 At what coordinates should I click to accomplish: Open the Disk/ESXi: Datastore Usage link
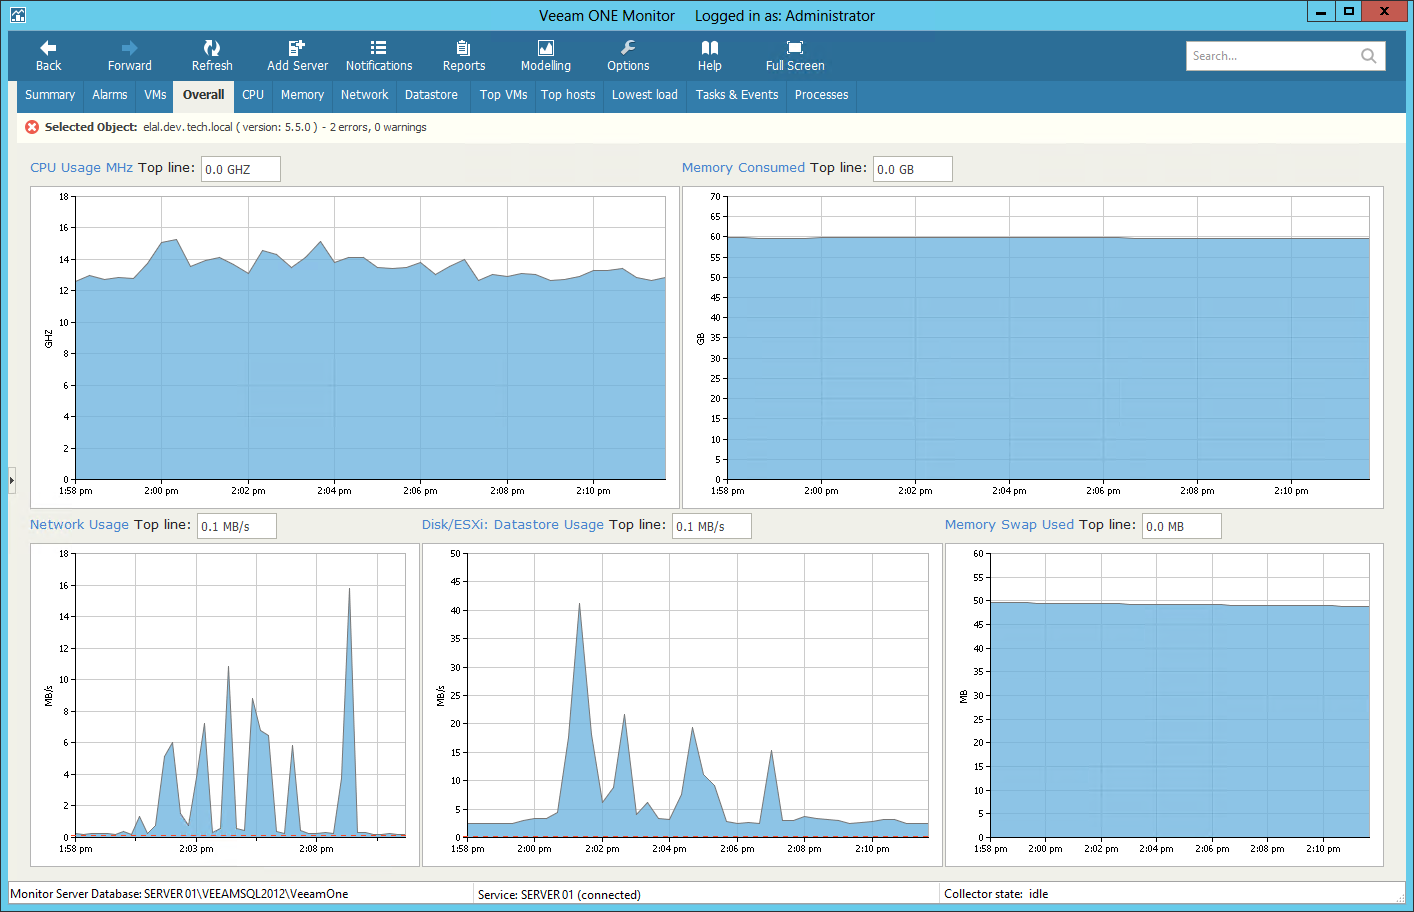pos(513,525)
